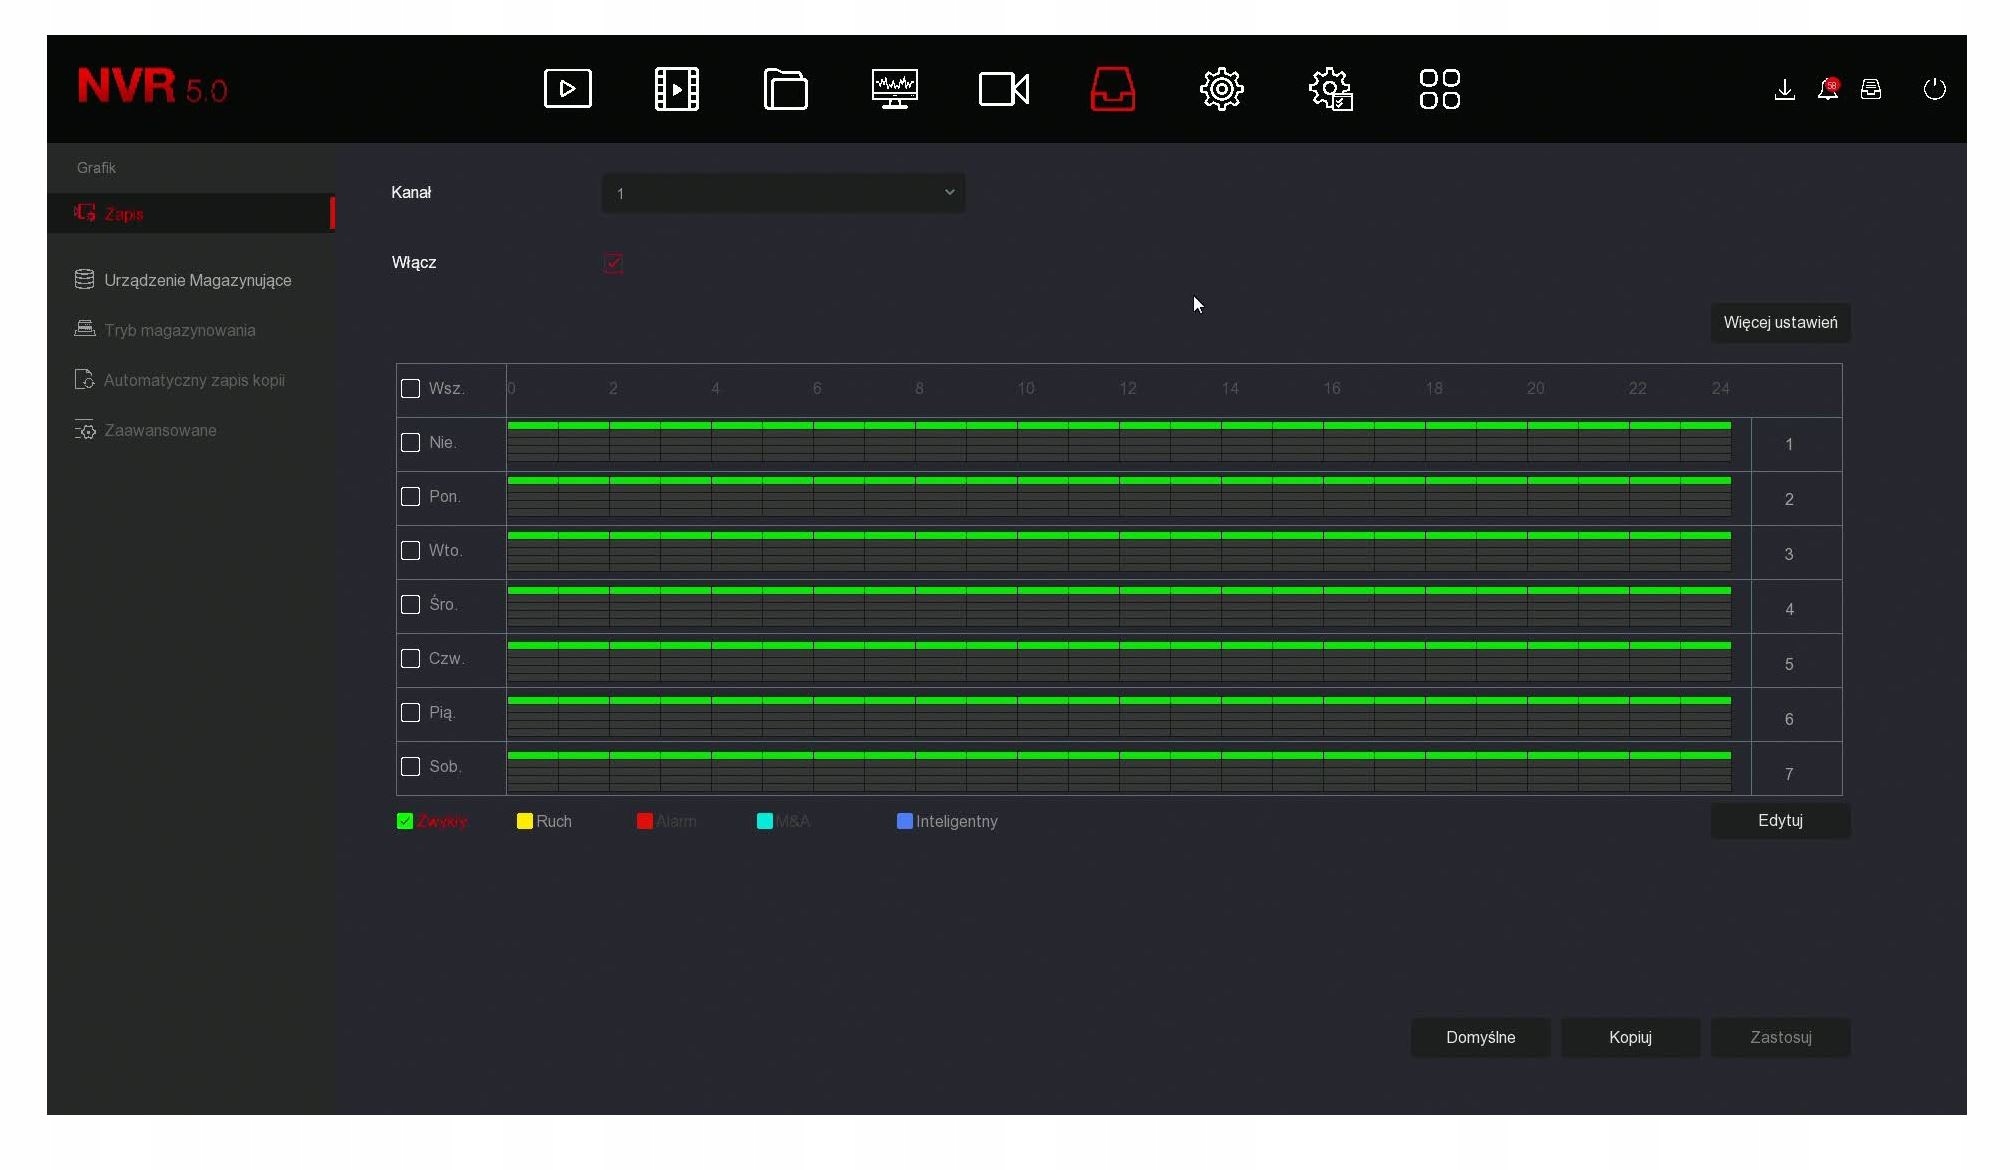
Task: Check the Wsz. all-days checkbox
Action: [x=410, y=389]
